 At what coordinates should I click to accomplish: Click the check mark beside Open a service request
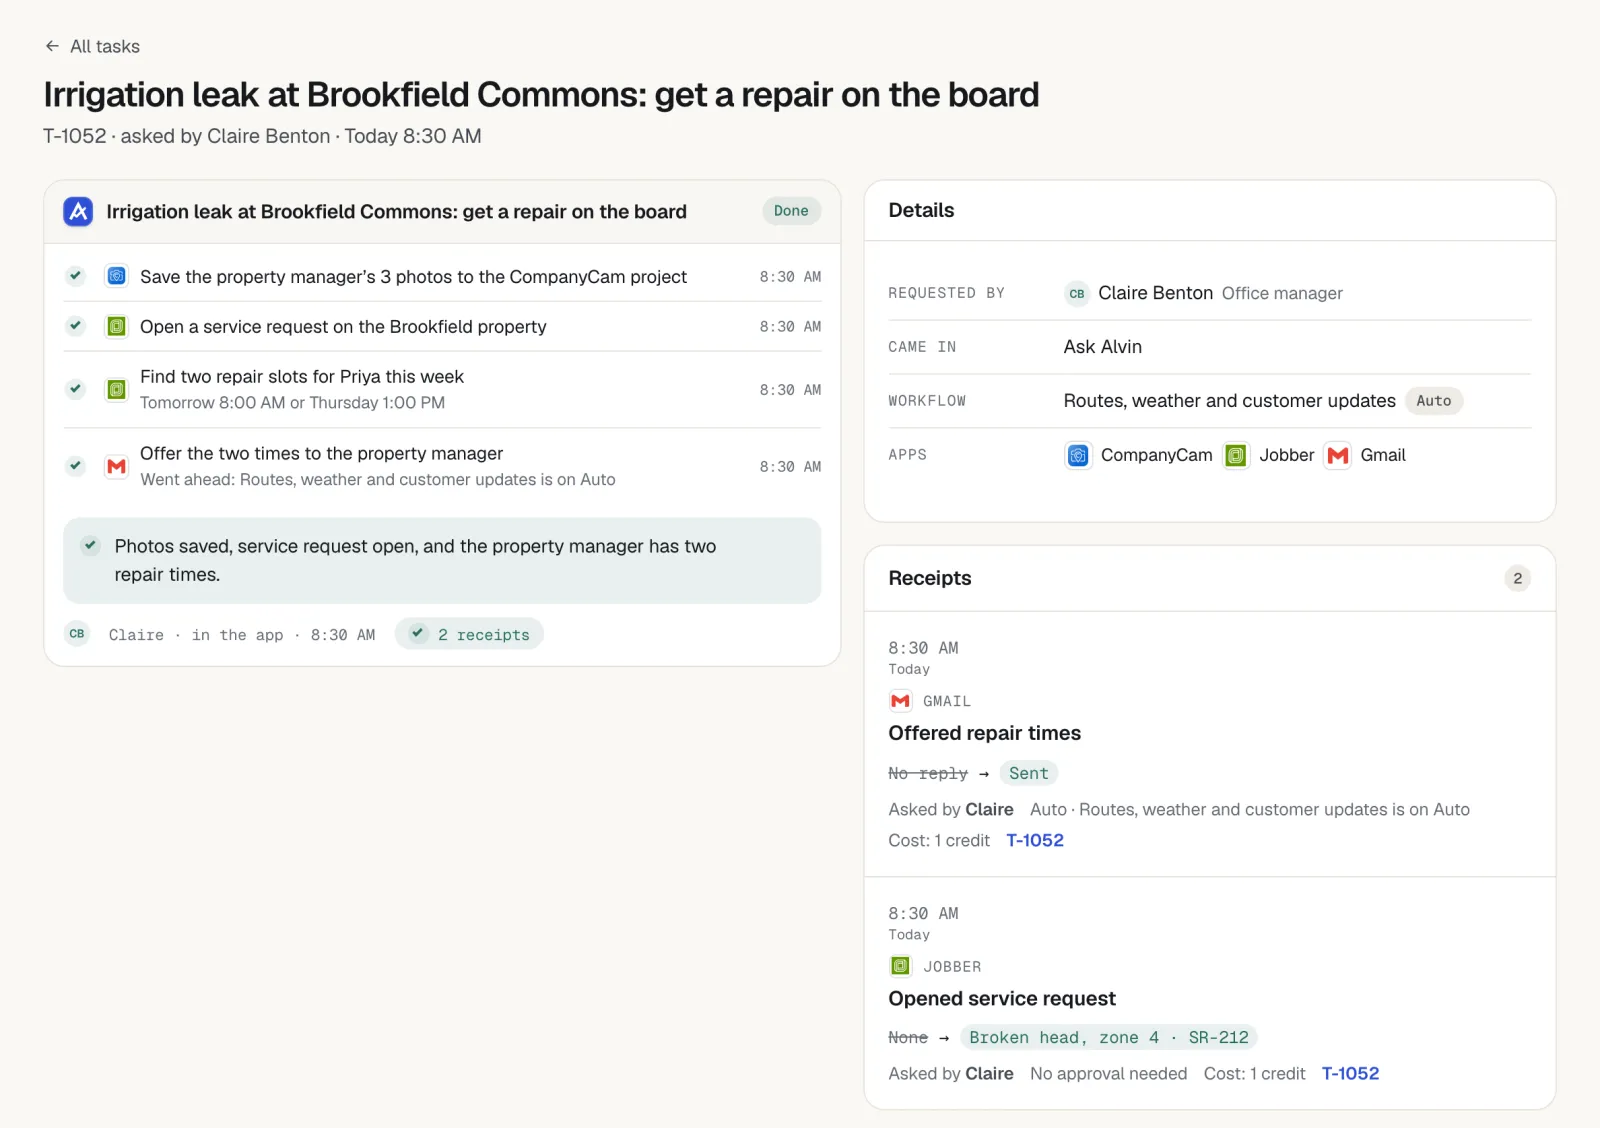pyautogui.click(x=75, y=326)
